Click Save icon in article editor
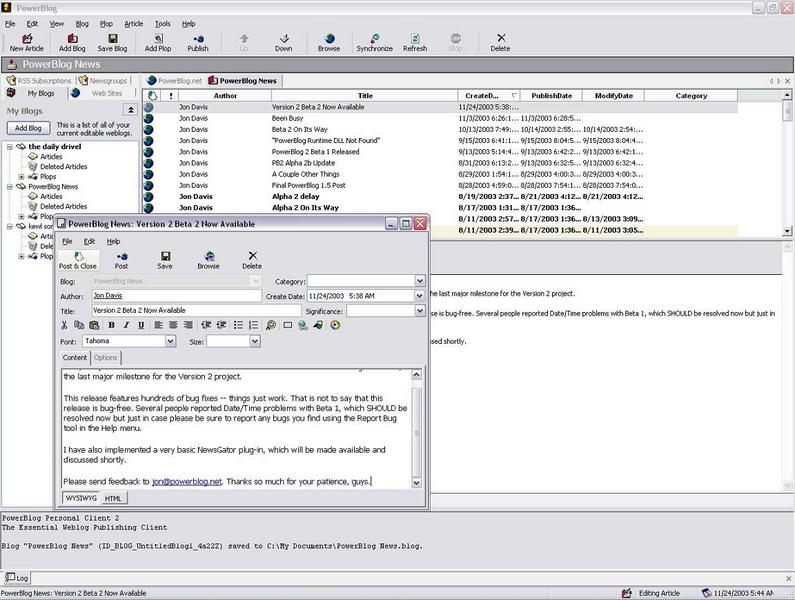 pos(165,260)
